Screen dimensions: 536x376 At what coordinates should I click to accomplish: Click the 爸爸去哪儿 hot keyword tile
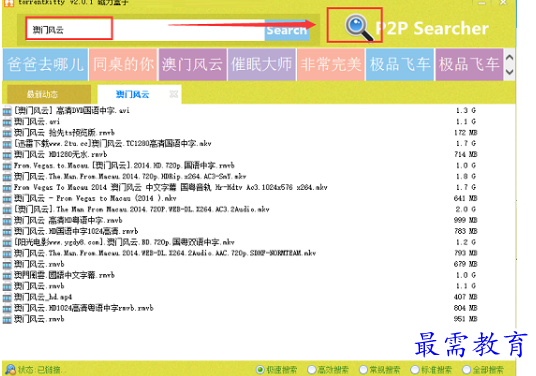click(45, 64)
